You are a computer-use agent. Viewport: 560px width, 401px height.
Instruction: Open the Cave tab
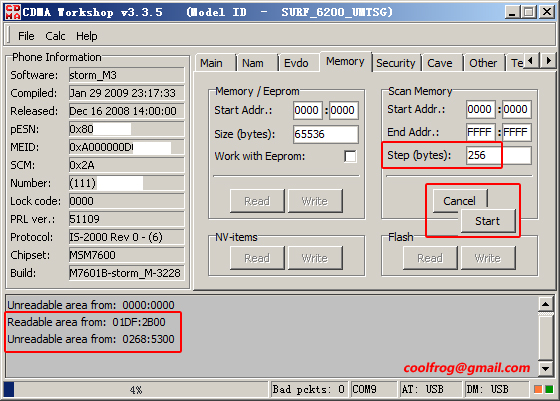coord(442,63)
